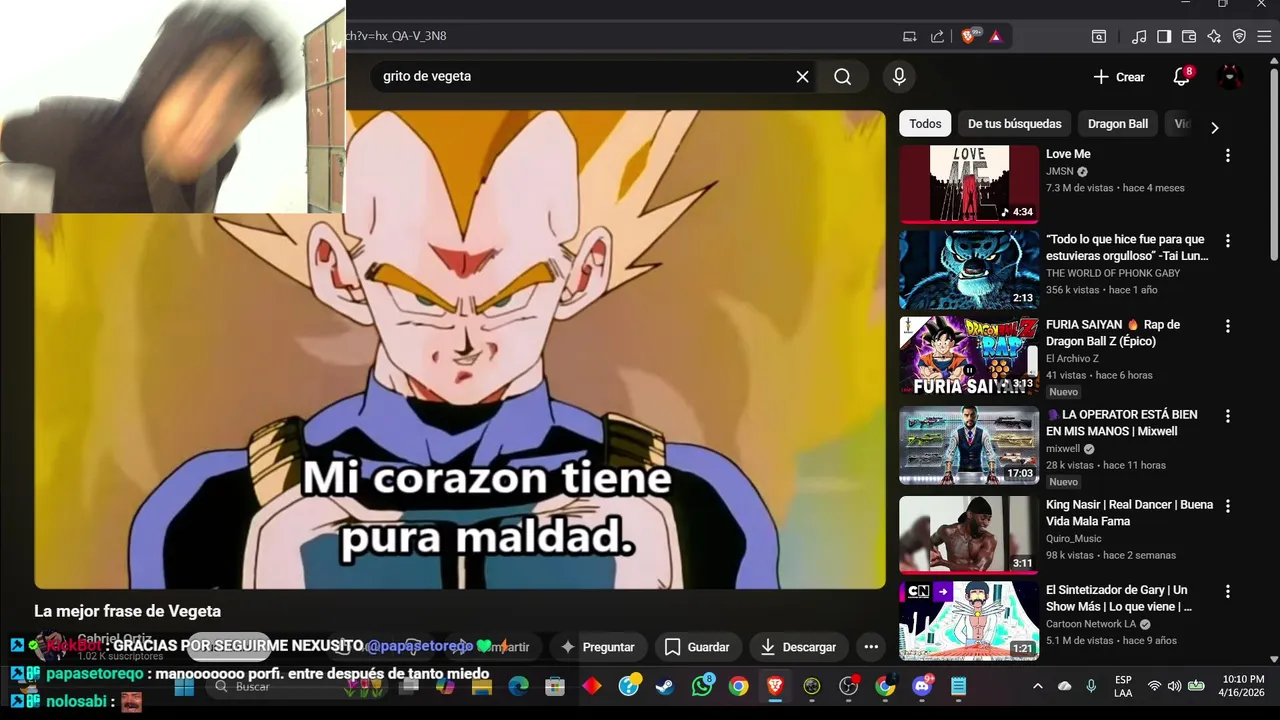Click the Love Me video thumbnail

tap(969, 184)
